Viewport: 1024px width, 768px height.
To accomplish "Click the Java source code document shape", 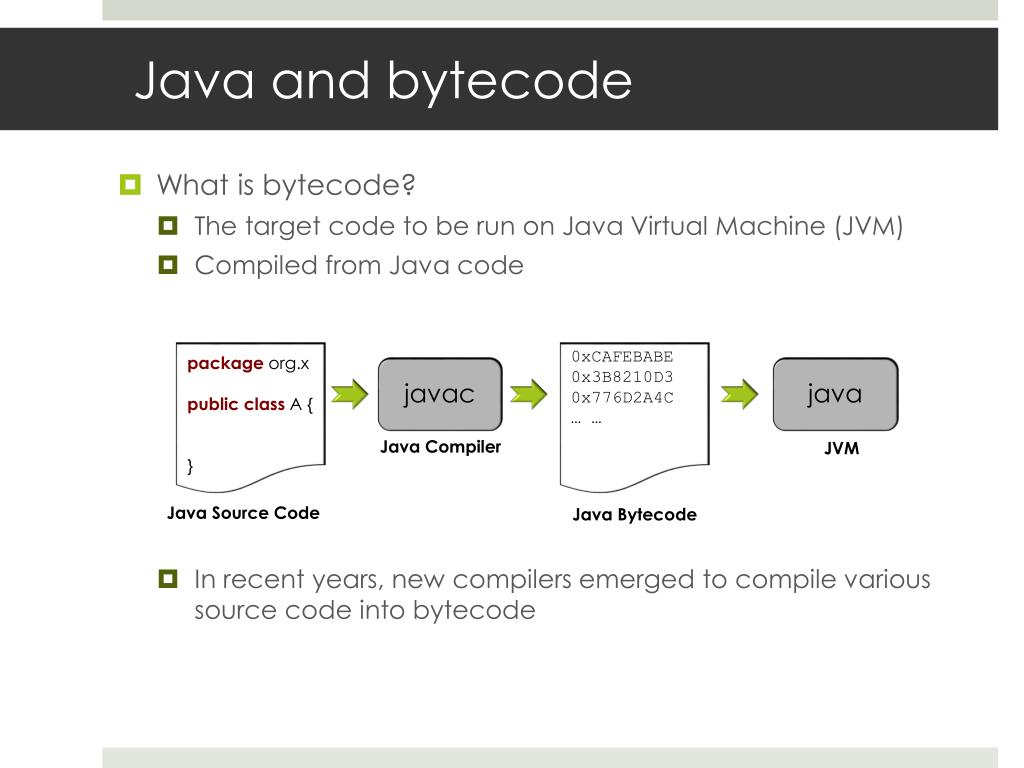I will [x=251, y=417].
